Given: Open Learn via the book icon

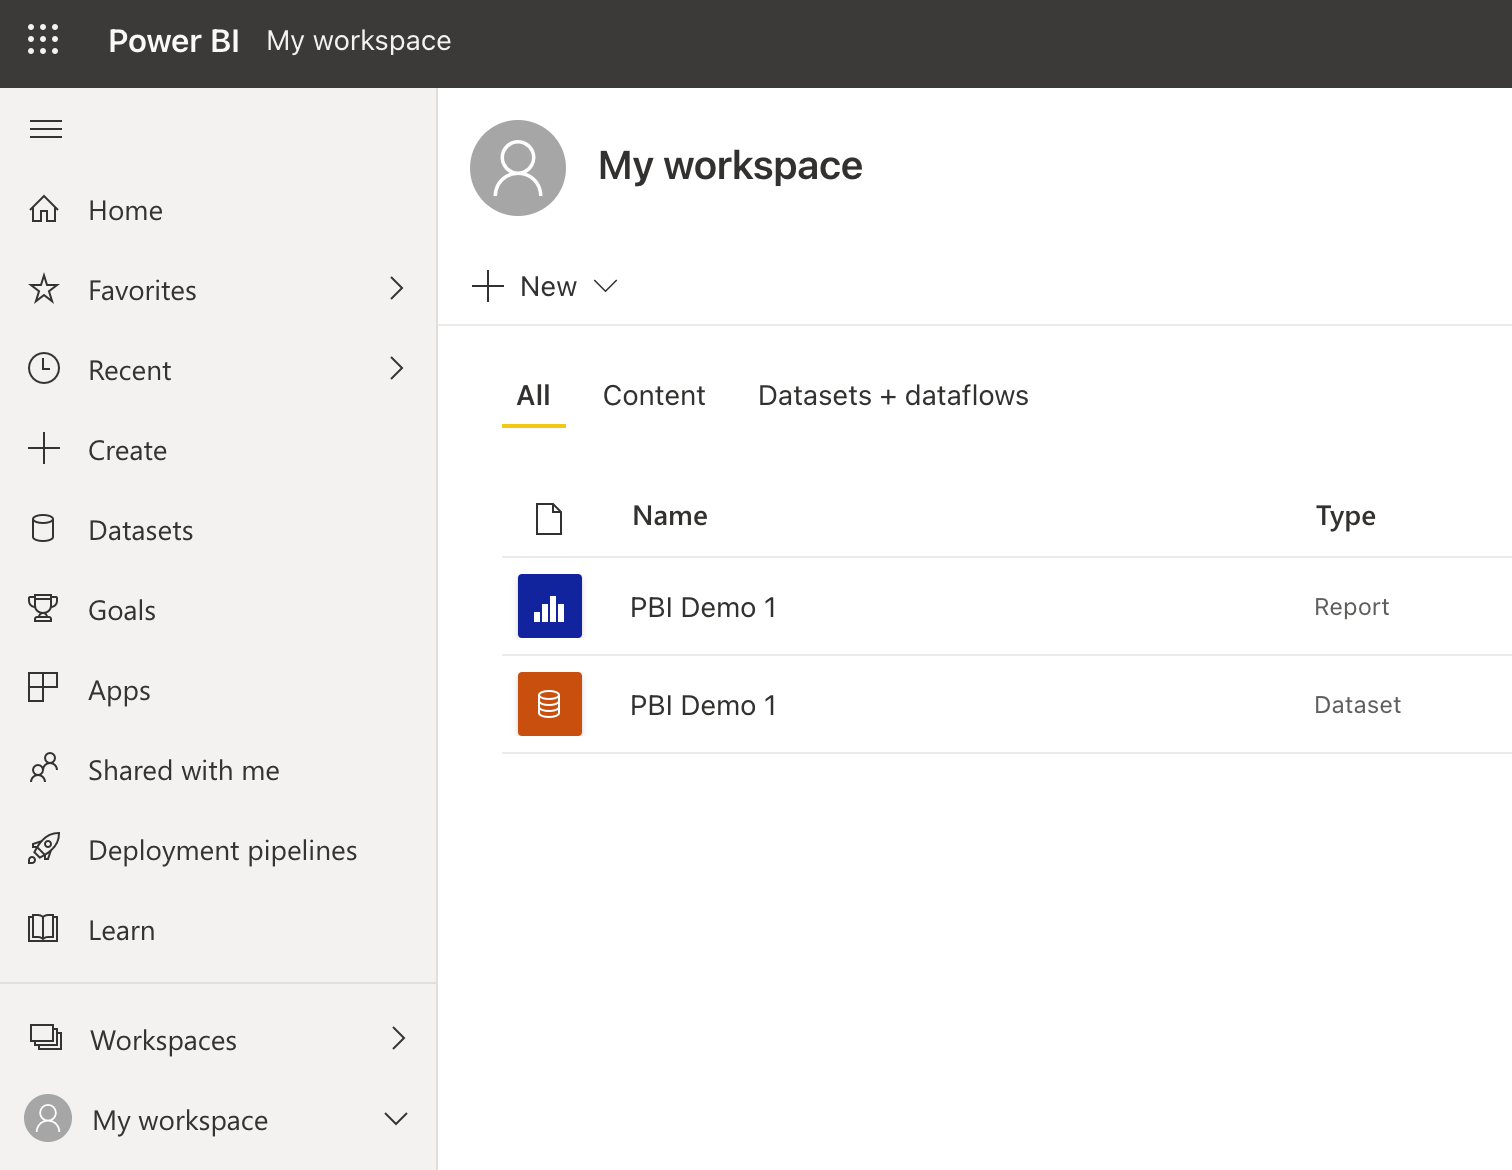Looking at the screenshot, I should (x=44, y=929).
